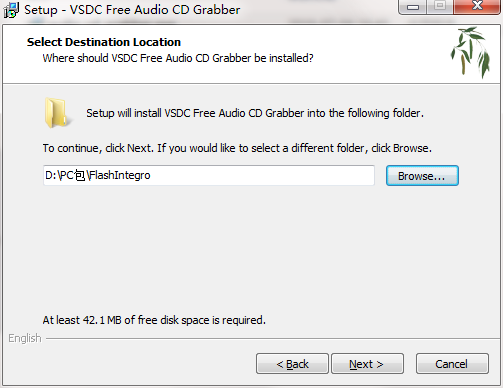Screen dimensions: 503x388
Task: Cancel the installation
Action: (x=452, y=364)
